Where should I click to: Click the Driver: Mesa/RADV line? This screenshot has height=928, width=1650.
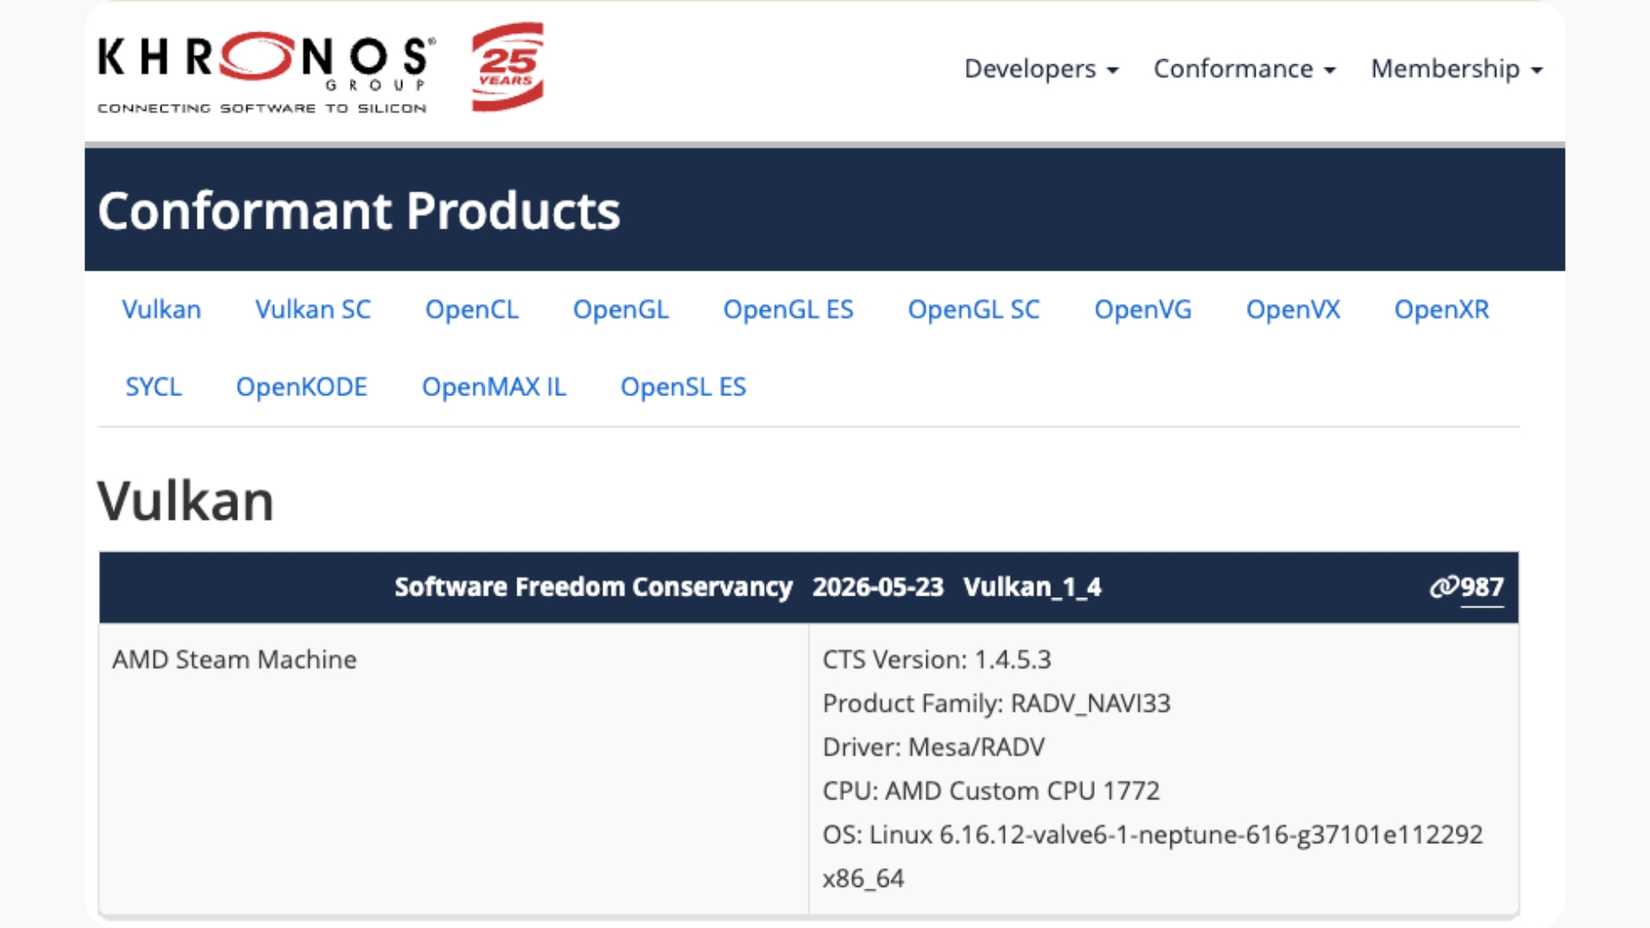tap(933, 747)
